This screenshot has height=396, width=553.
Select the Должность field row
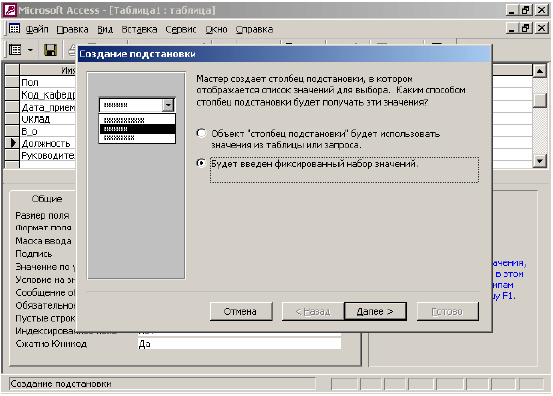tap(48, 143)
